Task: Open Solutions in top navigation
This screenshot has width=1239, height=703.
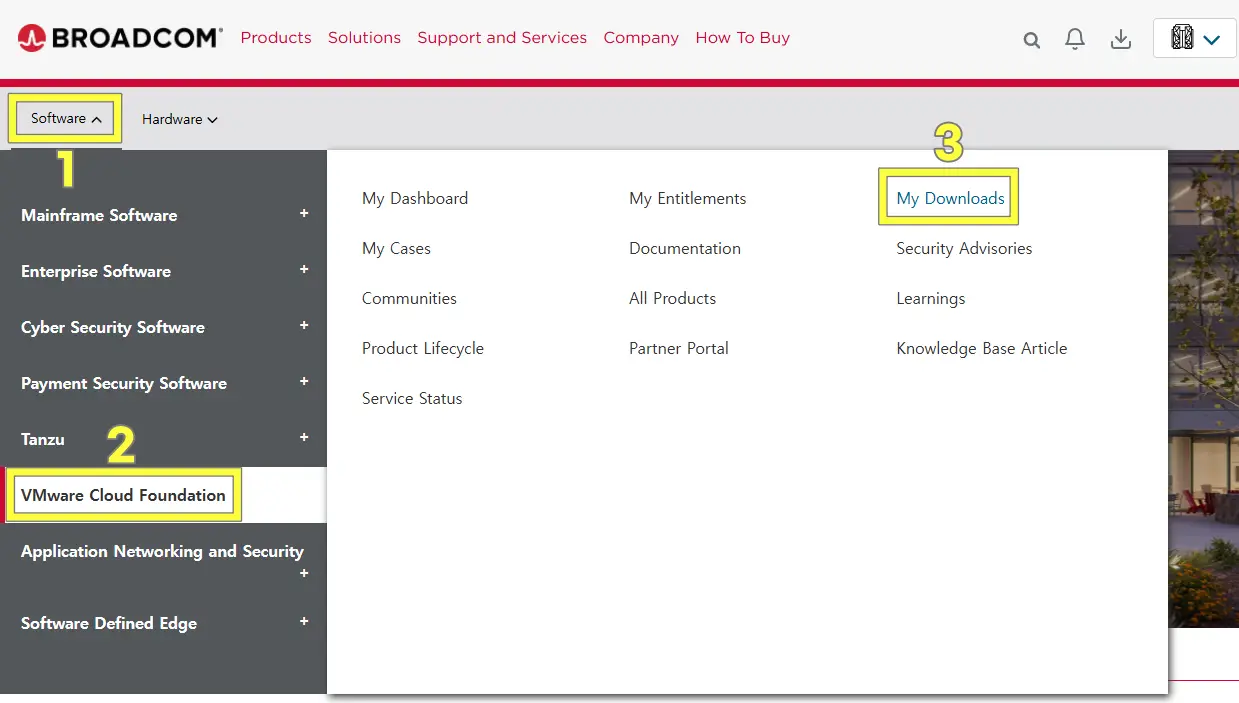Action: pyautogui.click(x=364, y=38)
